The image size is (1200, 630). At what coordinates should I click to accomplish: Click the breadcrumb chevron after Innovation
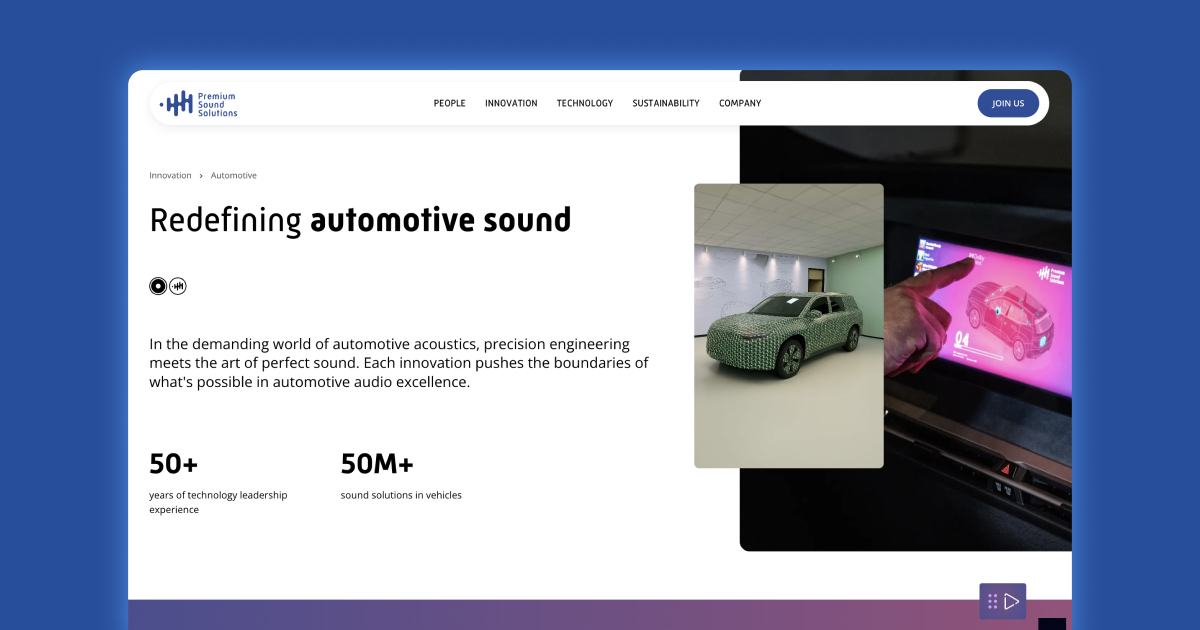tap(200, 175)
